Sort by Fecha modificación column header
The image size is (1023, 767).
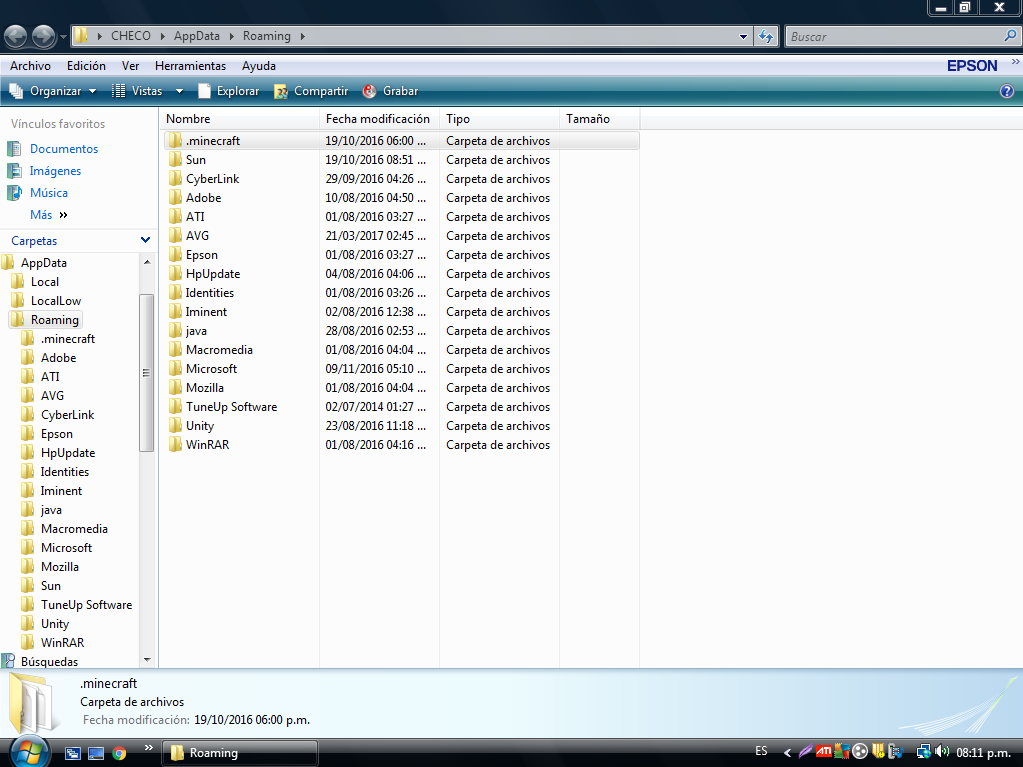(x=379, y=119)
